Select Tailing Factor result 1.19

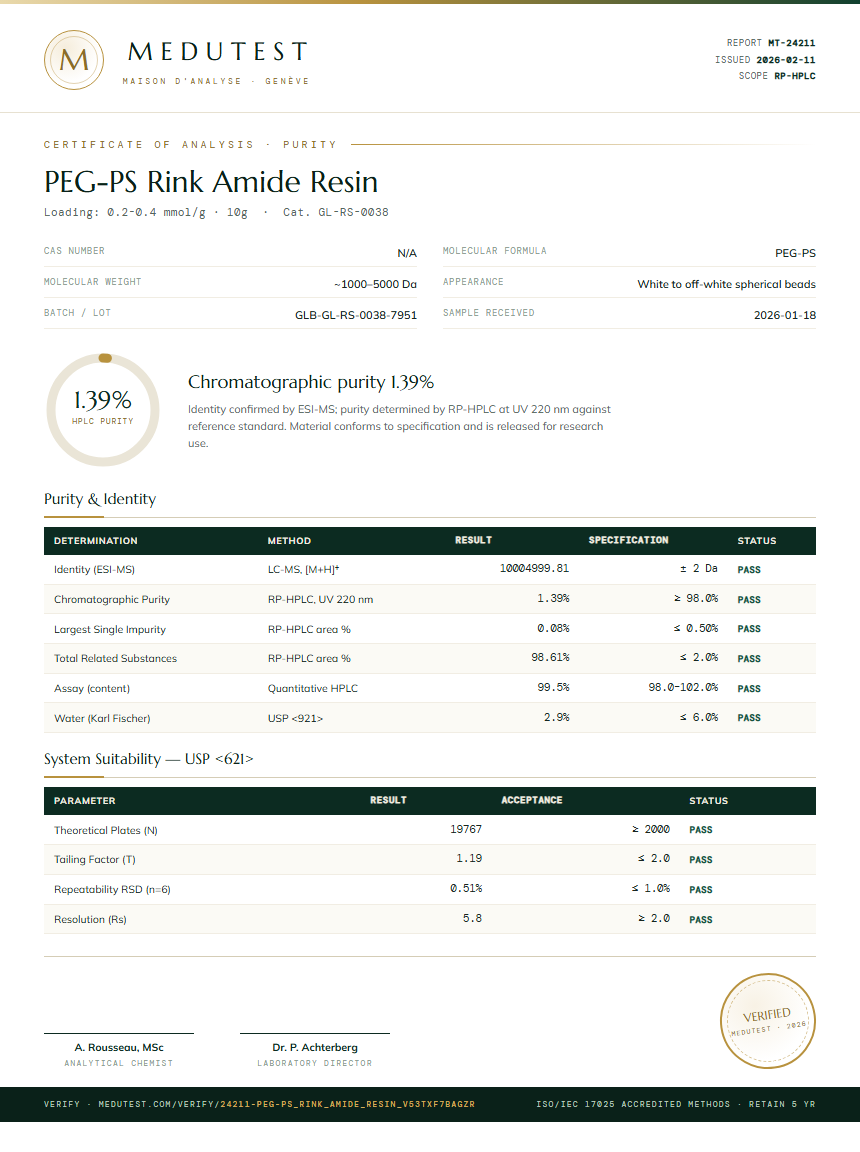[x=469, y=858]
